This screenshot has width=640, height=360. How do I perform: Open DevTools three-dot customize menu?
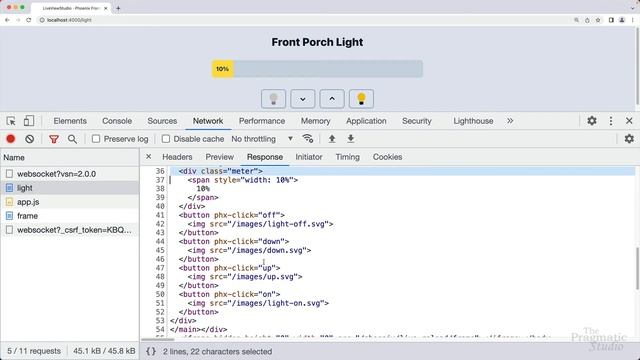611,121
